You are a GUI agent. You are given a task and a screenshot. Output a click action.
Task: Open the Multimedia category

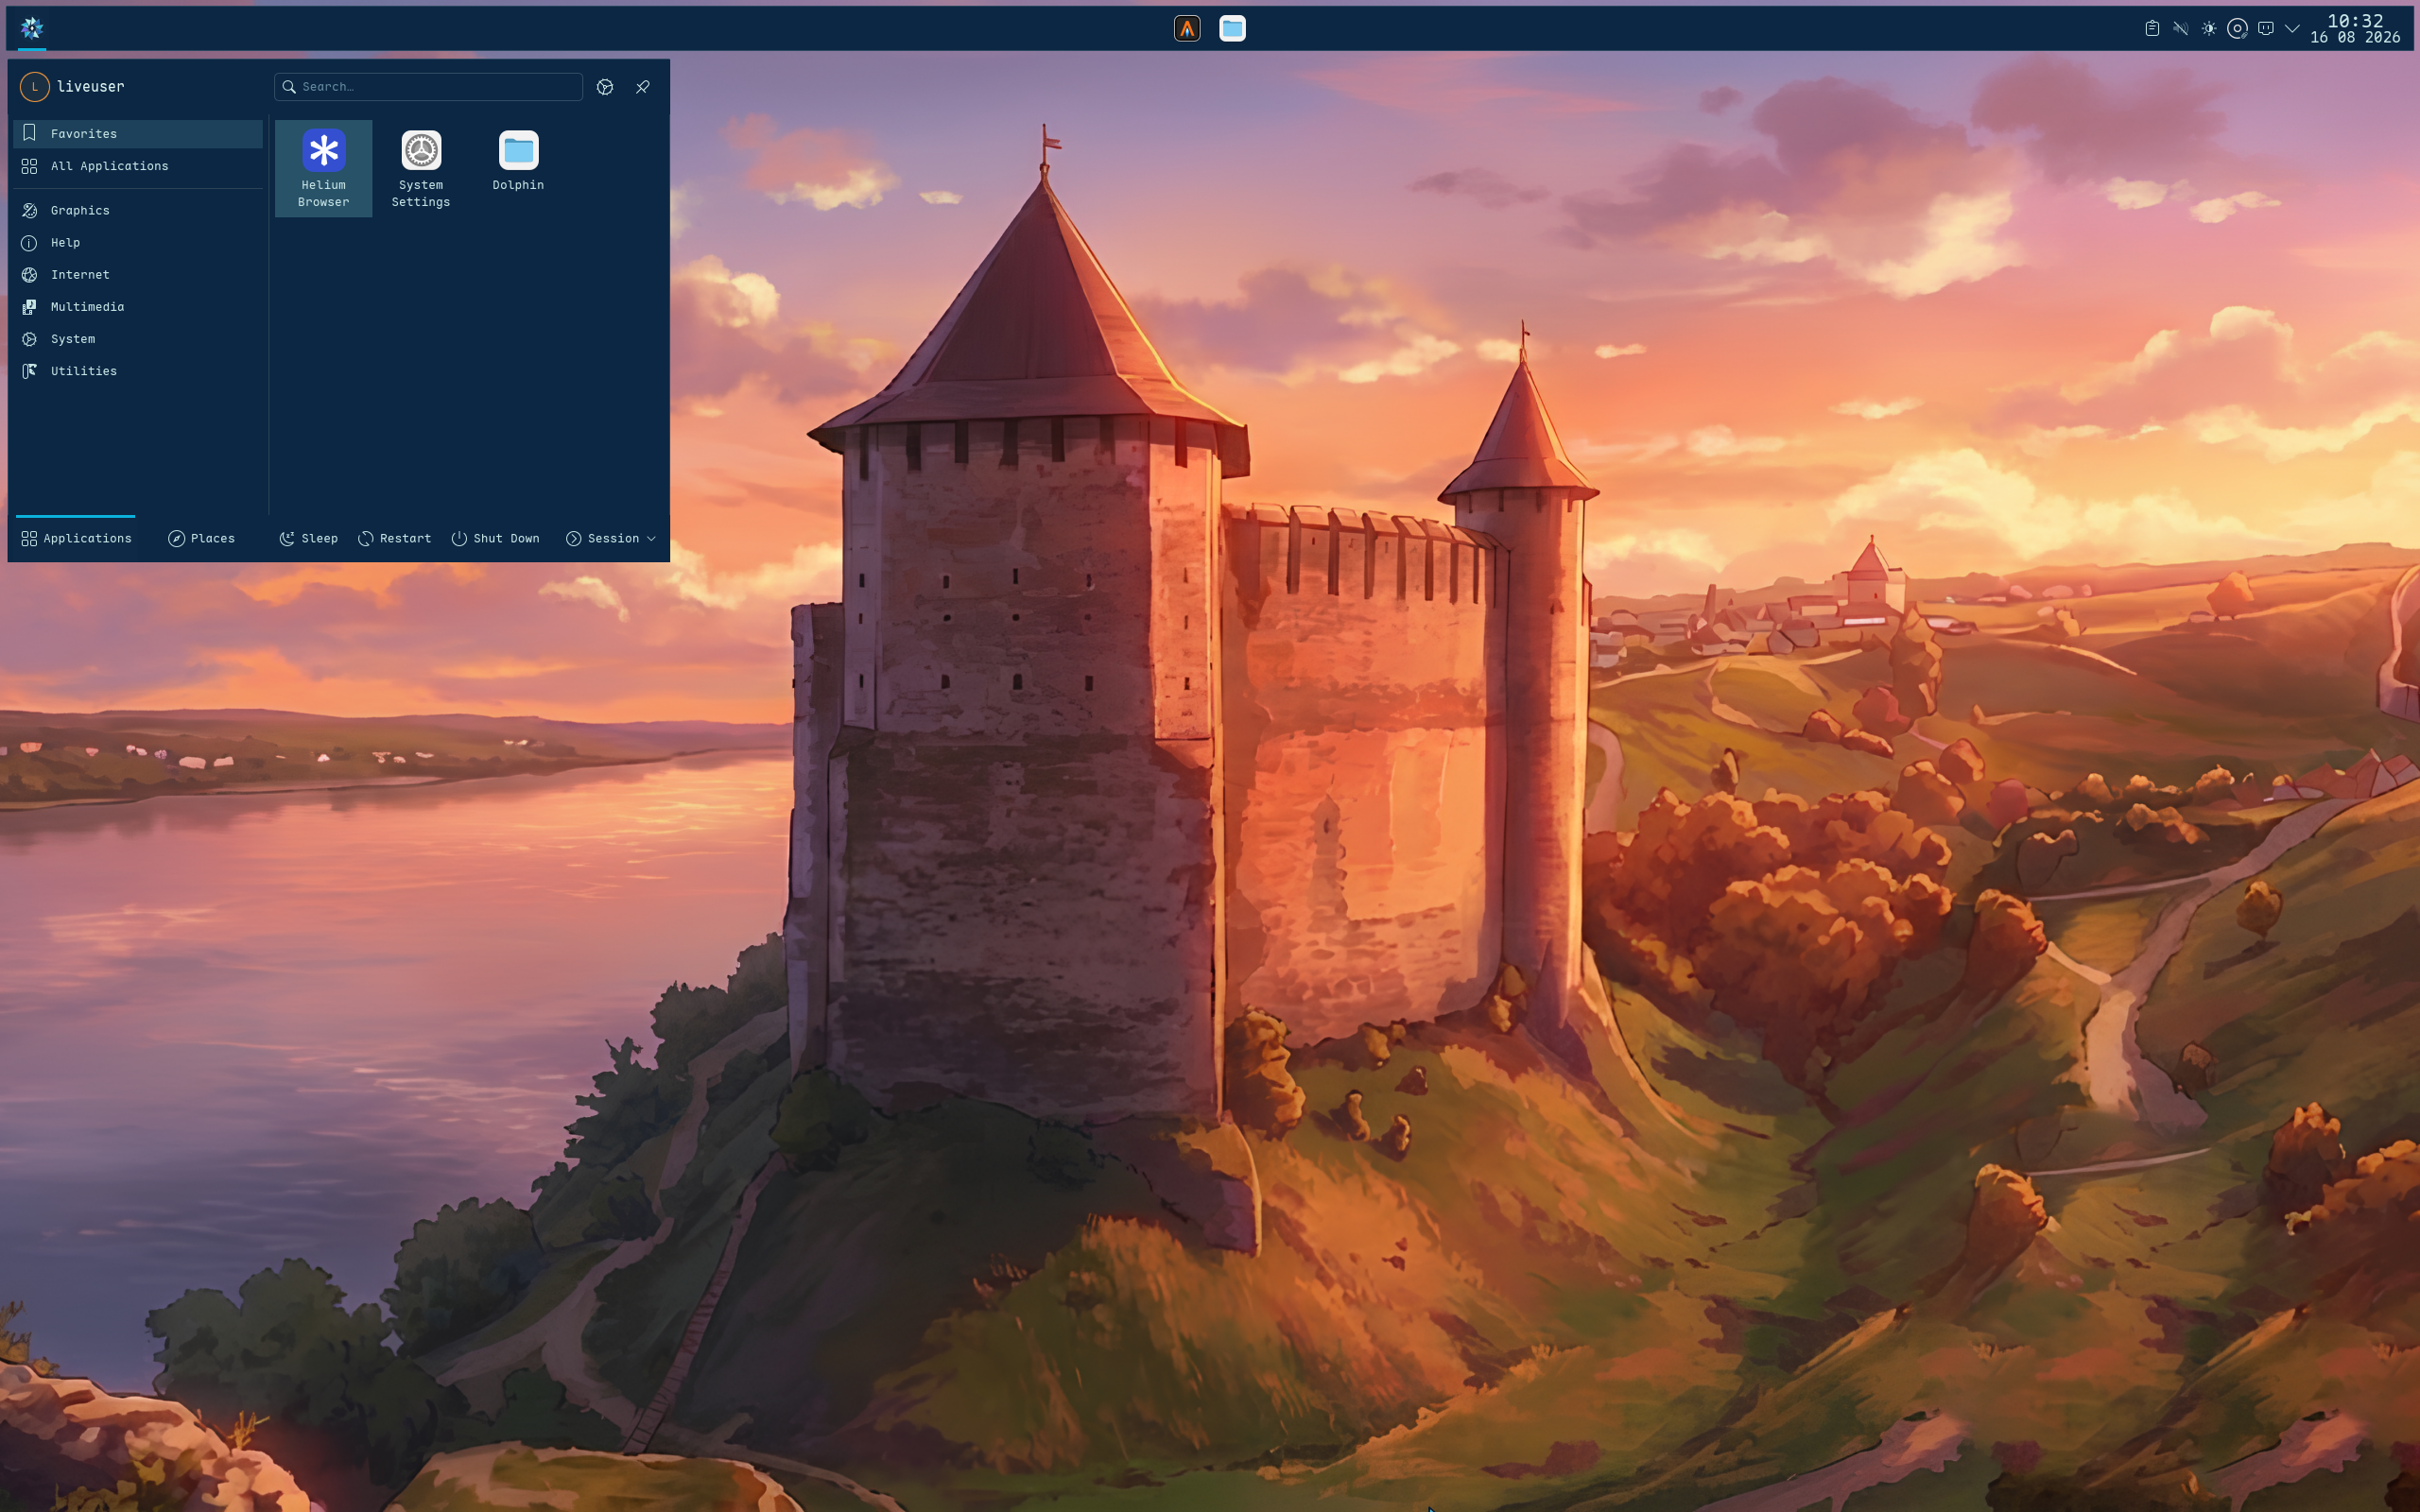click(138, 306)
